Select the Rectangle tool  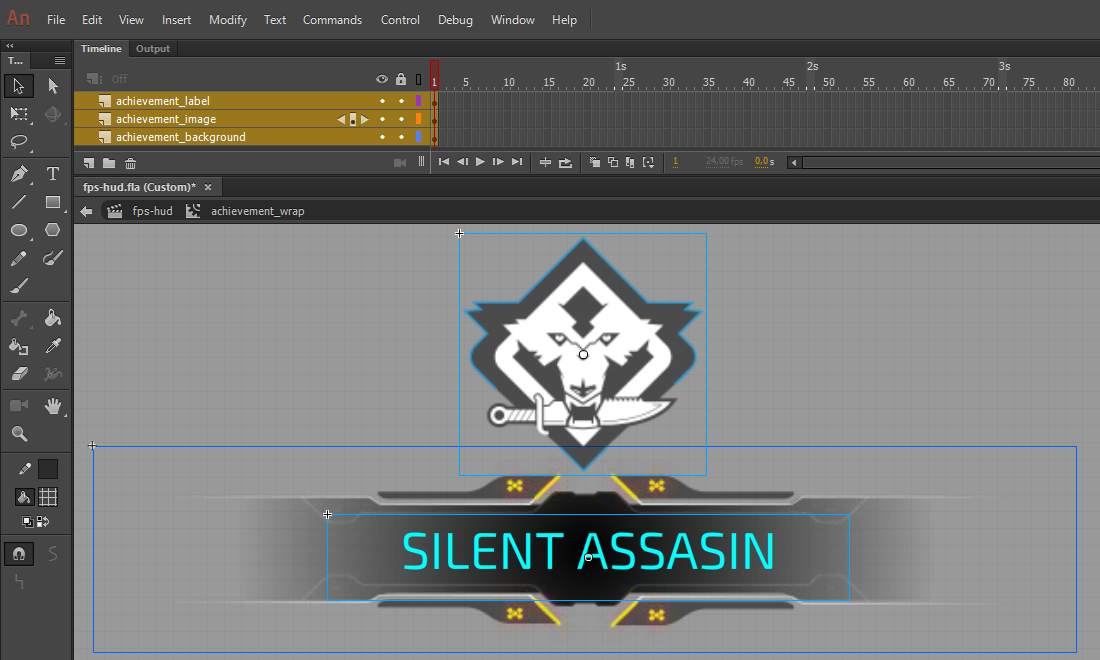(53, 202)
